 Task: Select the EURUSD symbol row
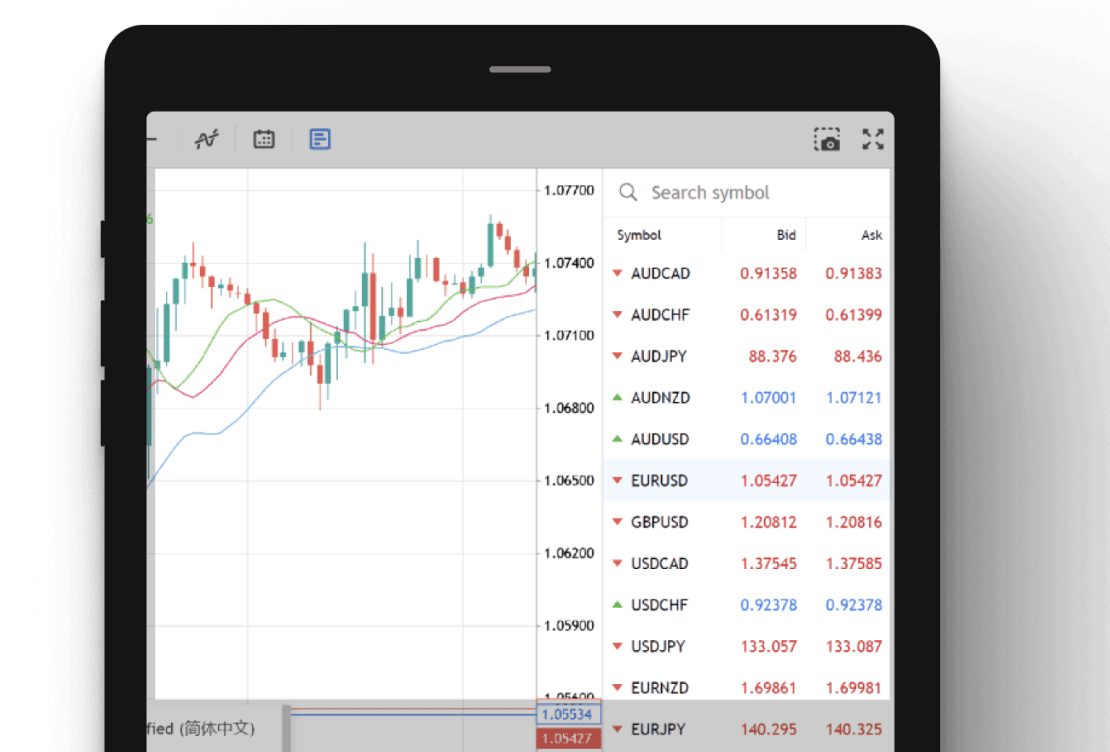tap(747, 481)
